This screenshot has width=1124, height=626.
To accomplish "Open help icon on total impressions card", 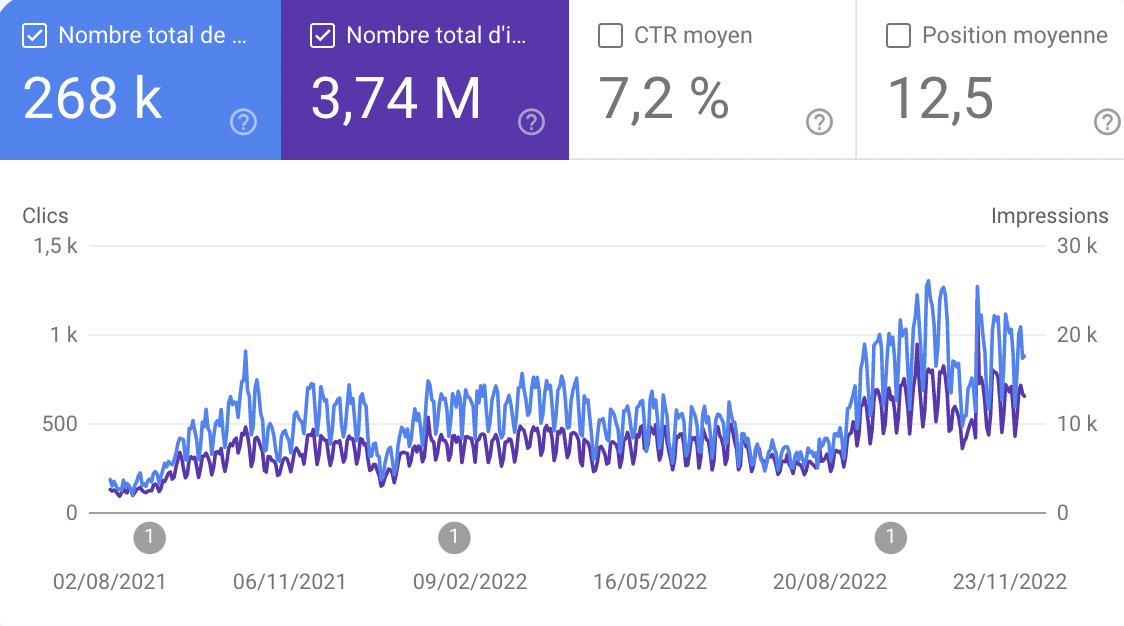I will tap(531, 122).
